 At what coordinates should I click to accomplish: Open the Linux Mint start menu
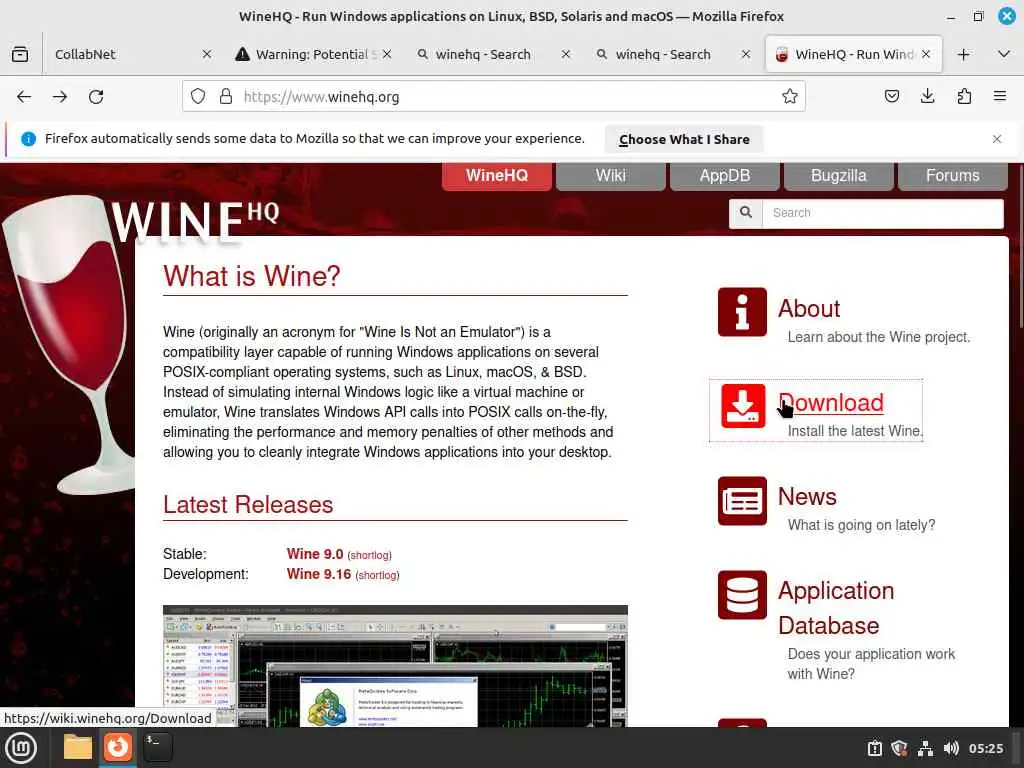click(21, 748)
